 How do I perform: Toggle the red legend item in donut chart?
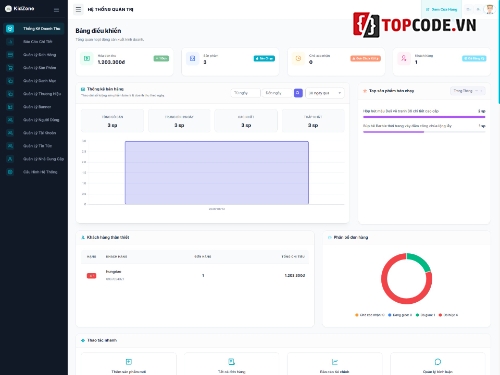tap(448, 315)
